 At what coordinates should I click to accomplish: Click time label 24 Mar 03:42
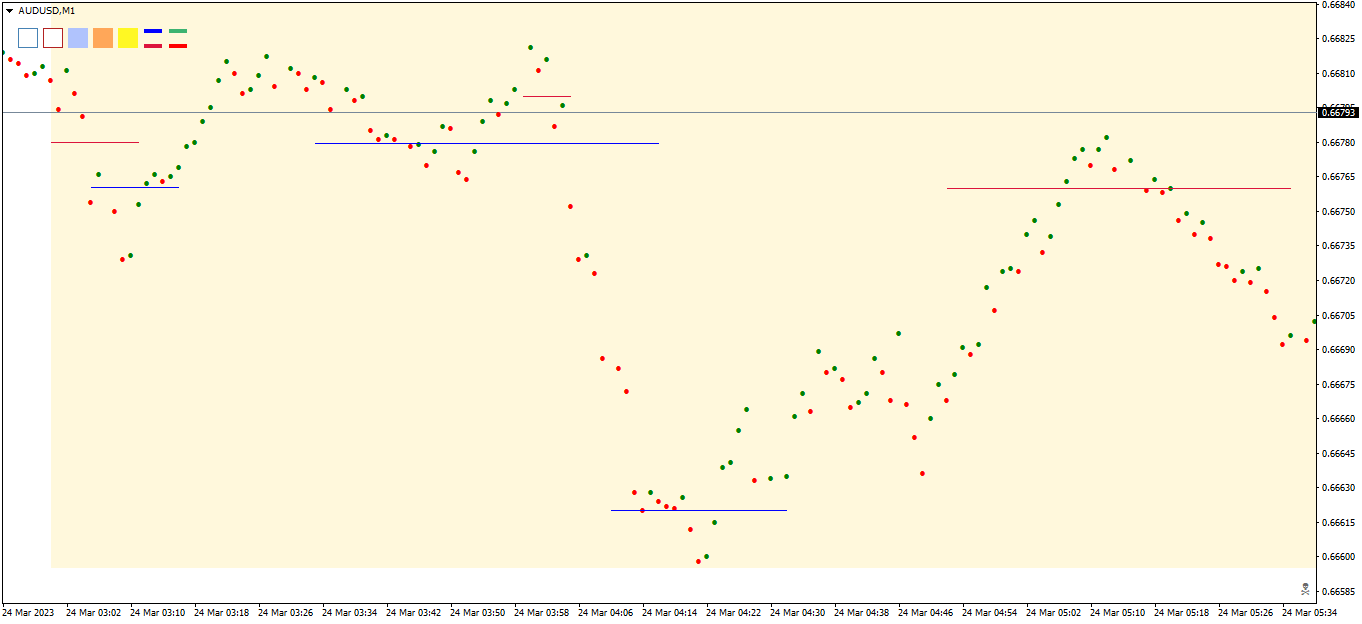click(x=413, y=612)
